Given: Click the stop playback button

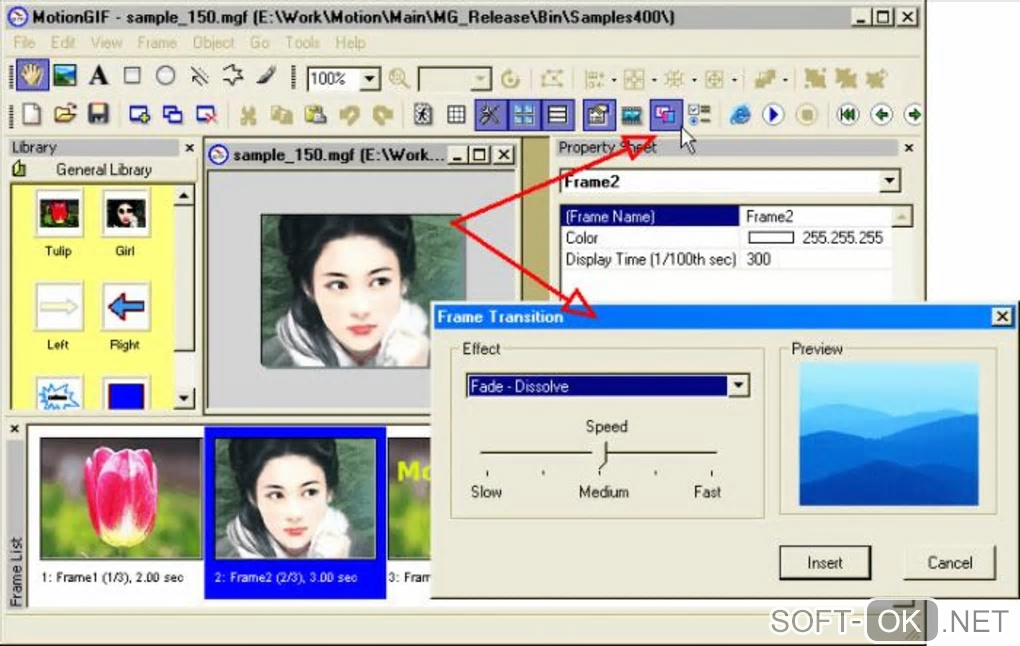Looking at the screenshot, I should point(807,115).
